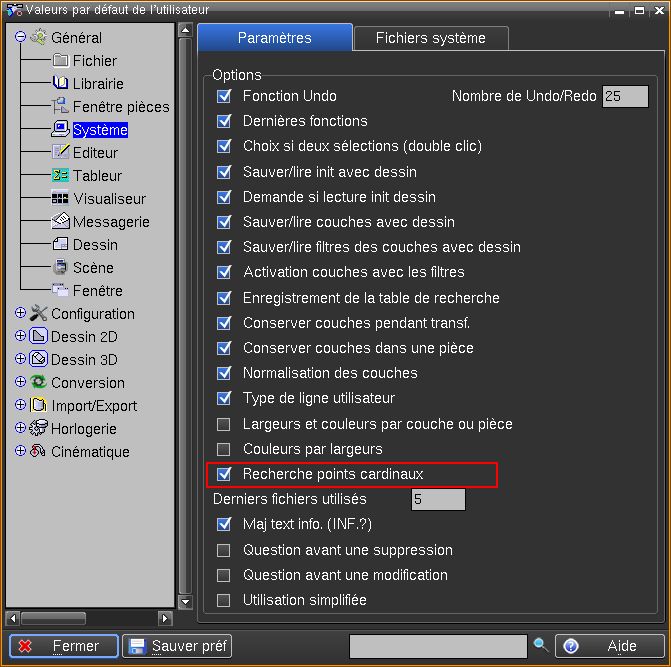Click the Librairie book icon
671x667 pixels.
tap(60, 84)
